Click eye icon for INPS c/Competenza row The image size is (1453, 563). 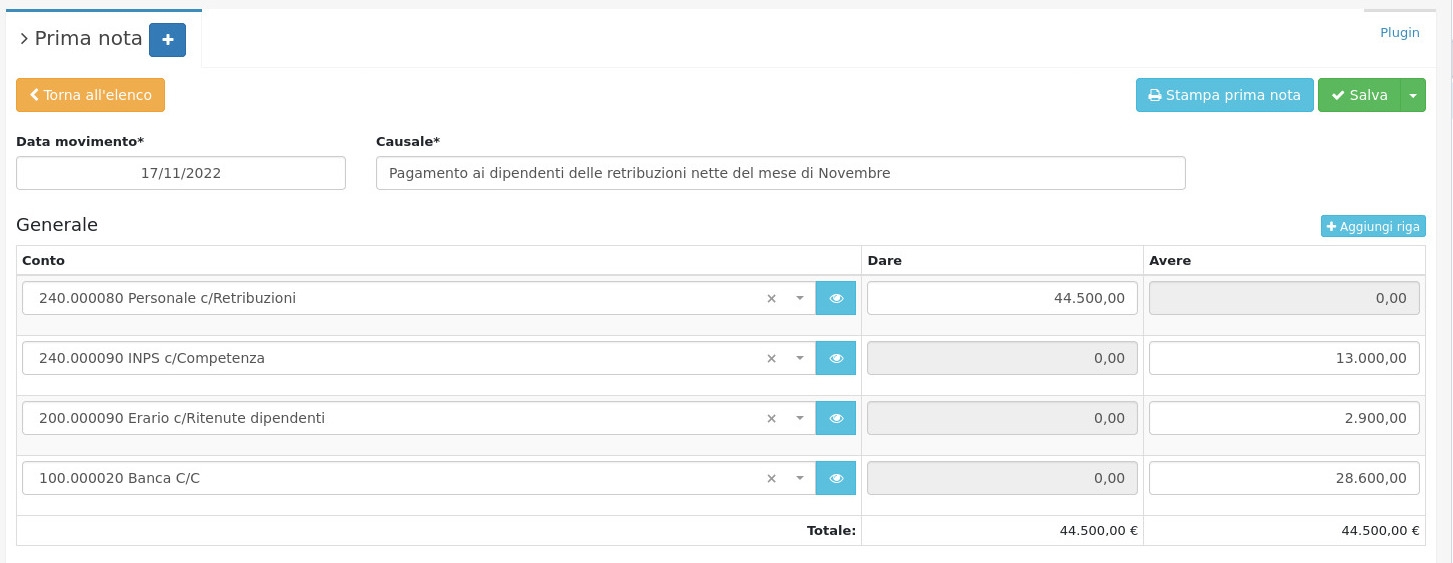836,358
